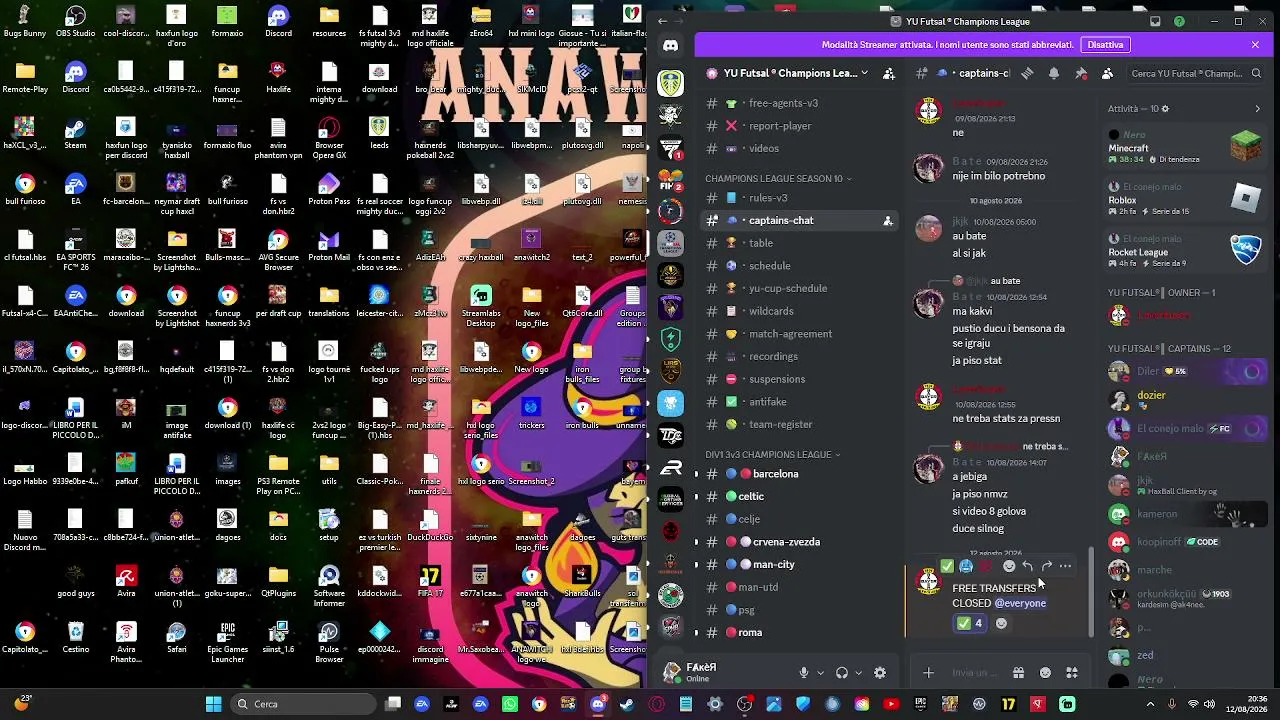Open more options on message hover toolbar
Viewport: 1280px width, 720px height.
pos(1065,566)
